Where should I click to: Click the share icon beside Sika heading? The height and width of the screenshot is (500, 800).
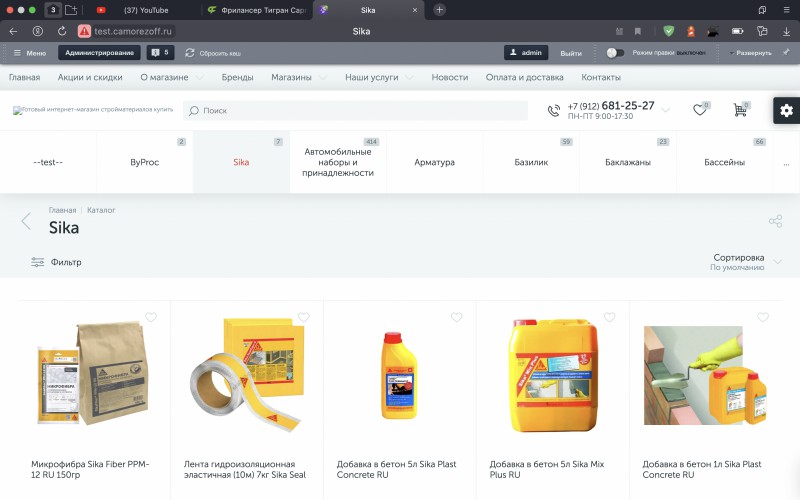(x=776, y=221)
